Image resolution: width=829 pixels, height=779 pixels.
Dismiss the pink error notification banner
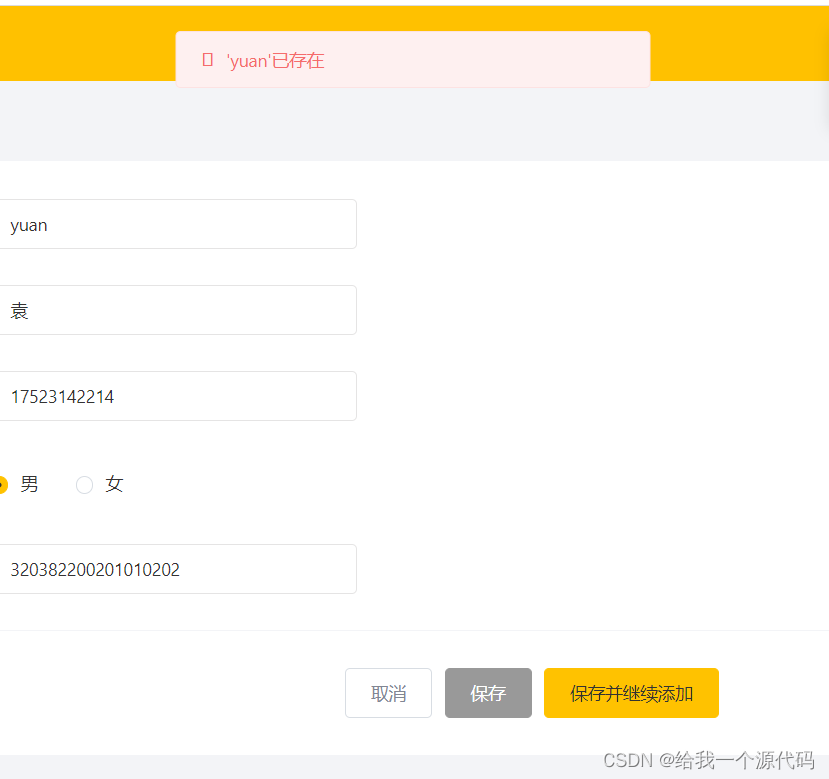[413, 59]
